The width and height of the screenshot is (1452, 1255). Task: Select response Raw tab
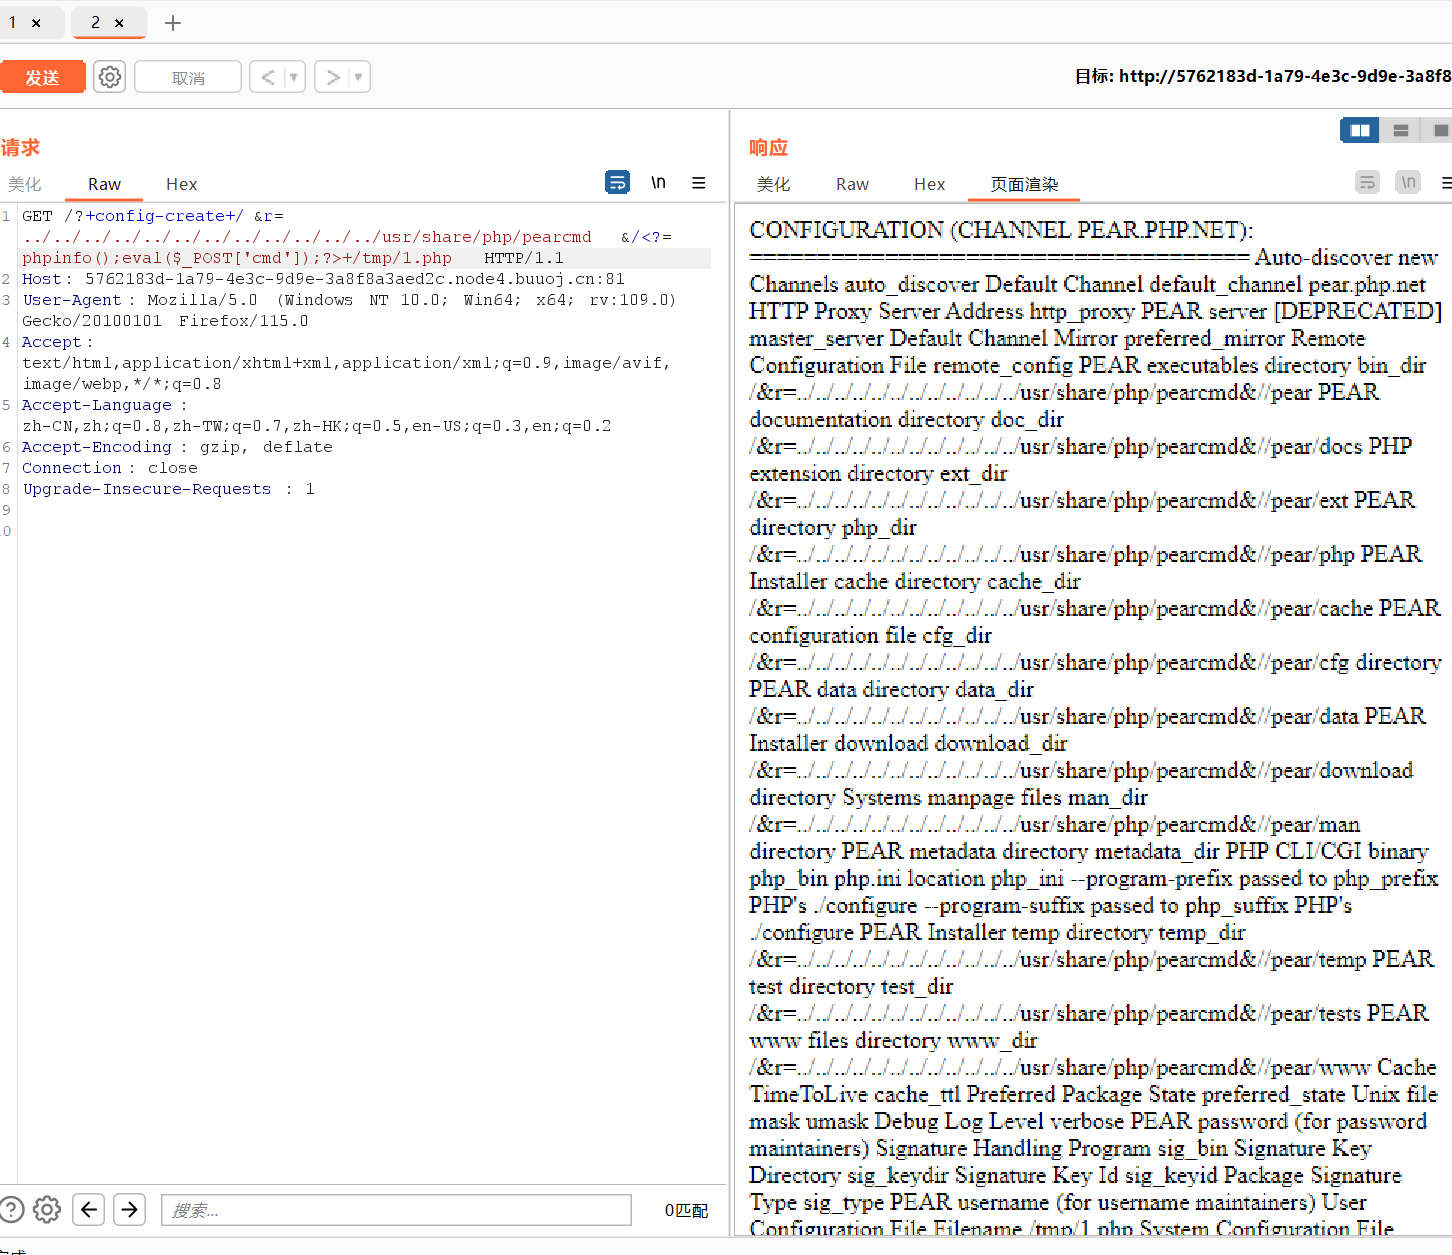(x=852, y=184)
